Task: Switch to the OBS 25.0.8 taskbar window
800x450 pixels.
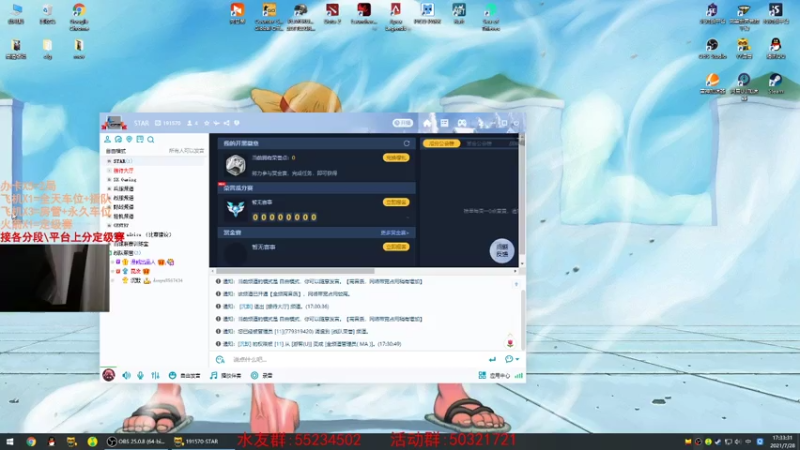Action: [x=136, y=441]
